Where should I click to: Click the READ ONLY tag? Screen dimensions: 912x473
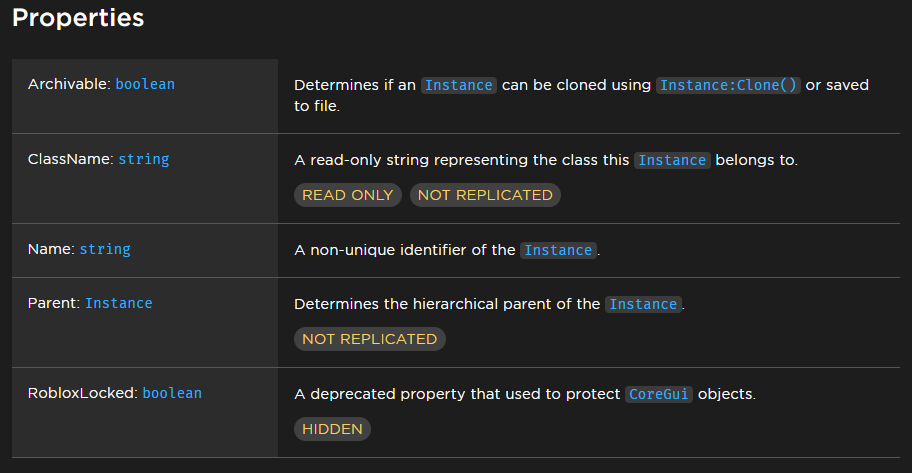348,195
